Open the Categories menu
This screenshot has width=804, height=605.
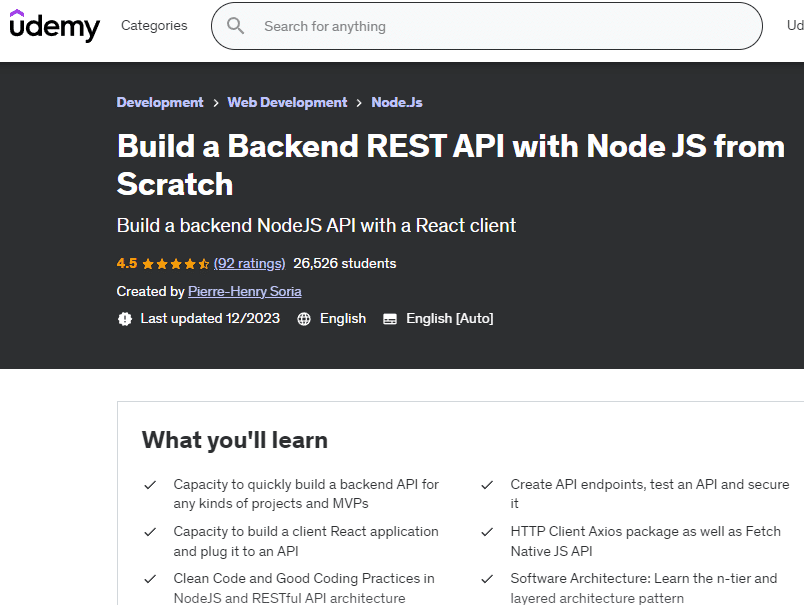coord(154,26)
